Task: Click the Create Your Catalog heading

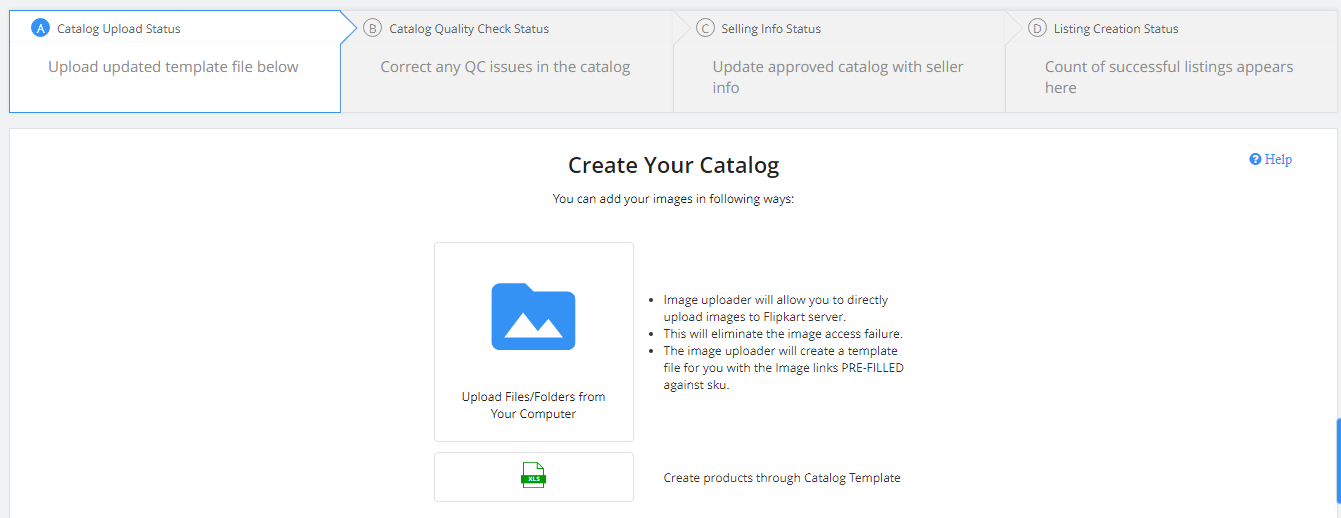Action: click(673, 165)
